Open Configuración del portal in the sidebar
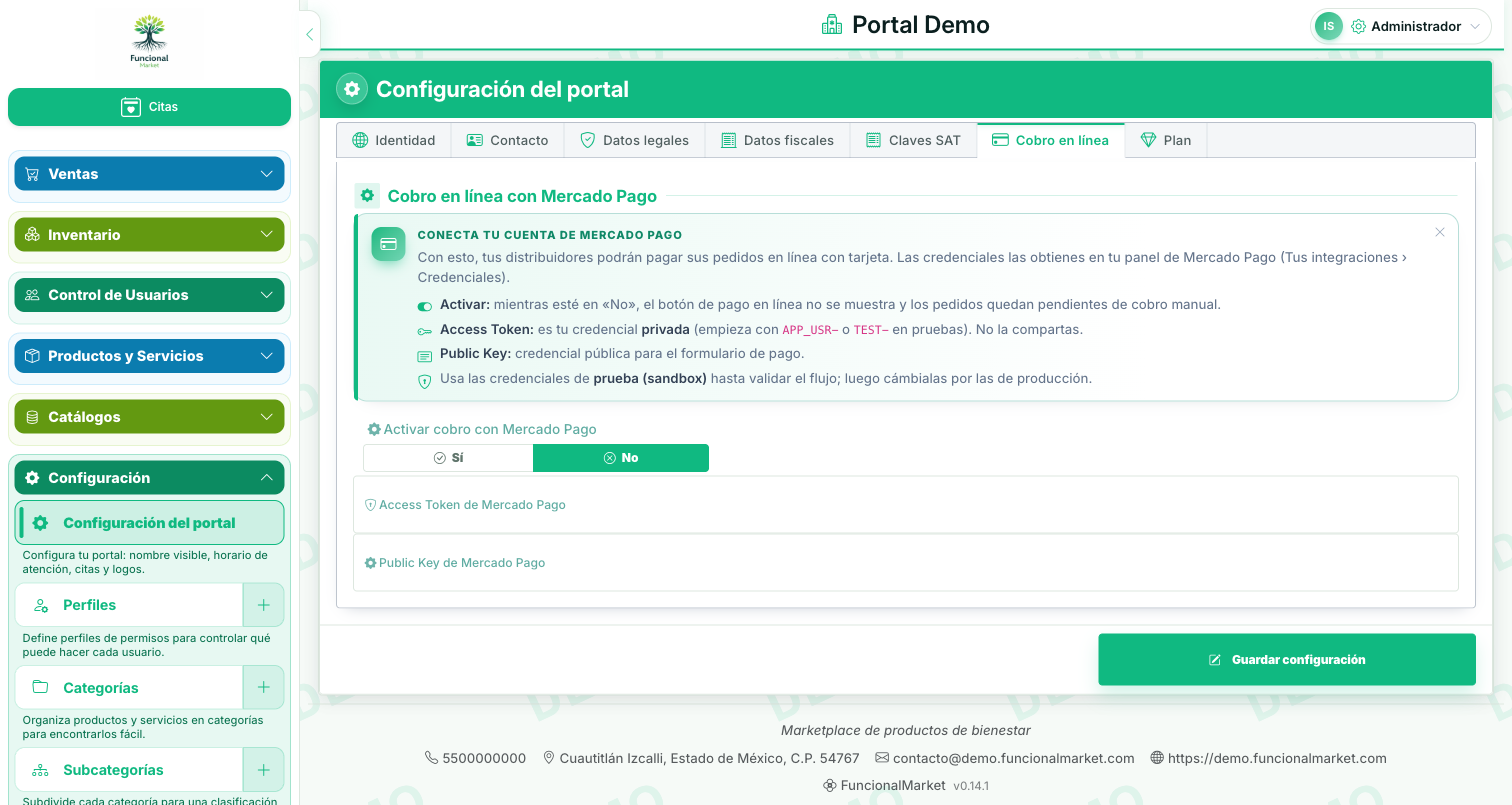Viewport: 1512px width, 805px height. [150, 523]
